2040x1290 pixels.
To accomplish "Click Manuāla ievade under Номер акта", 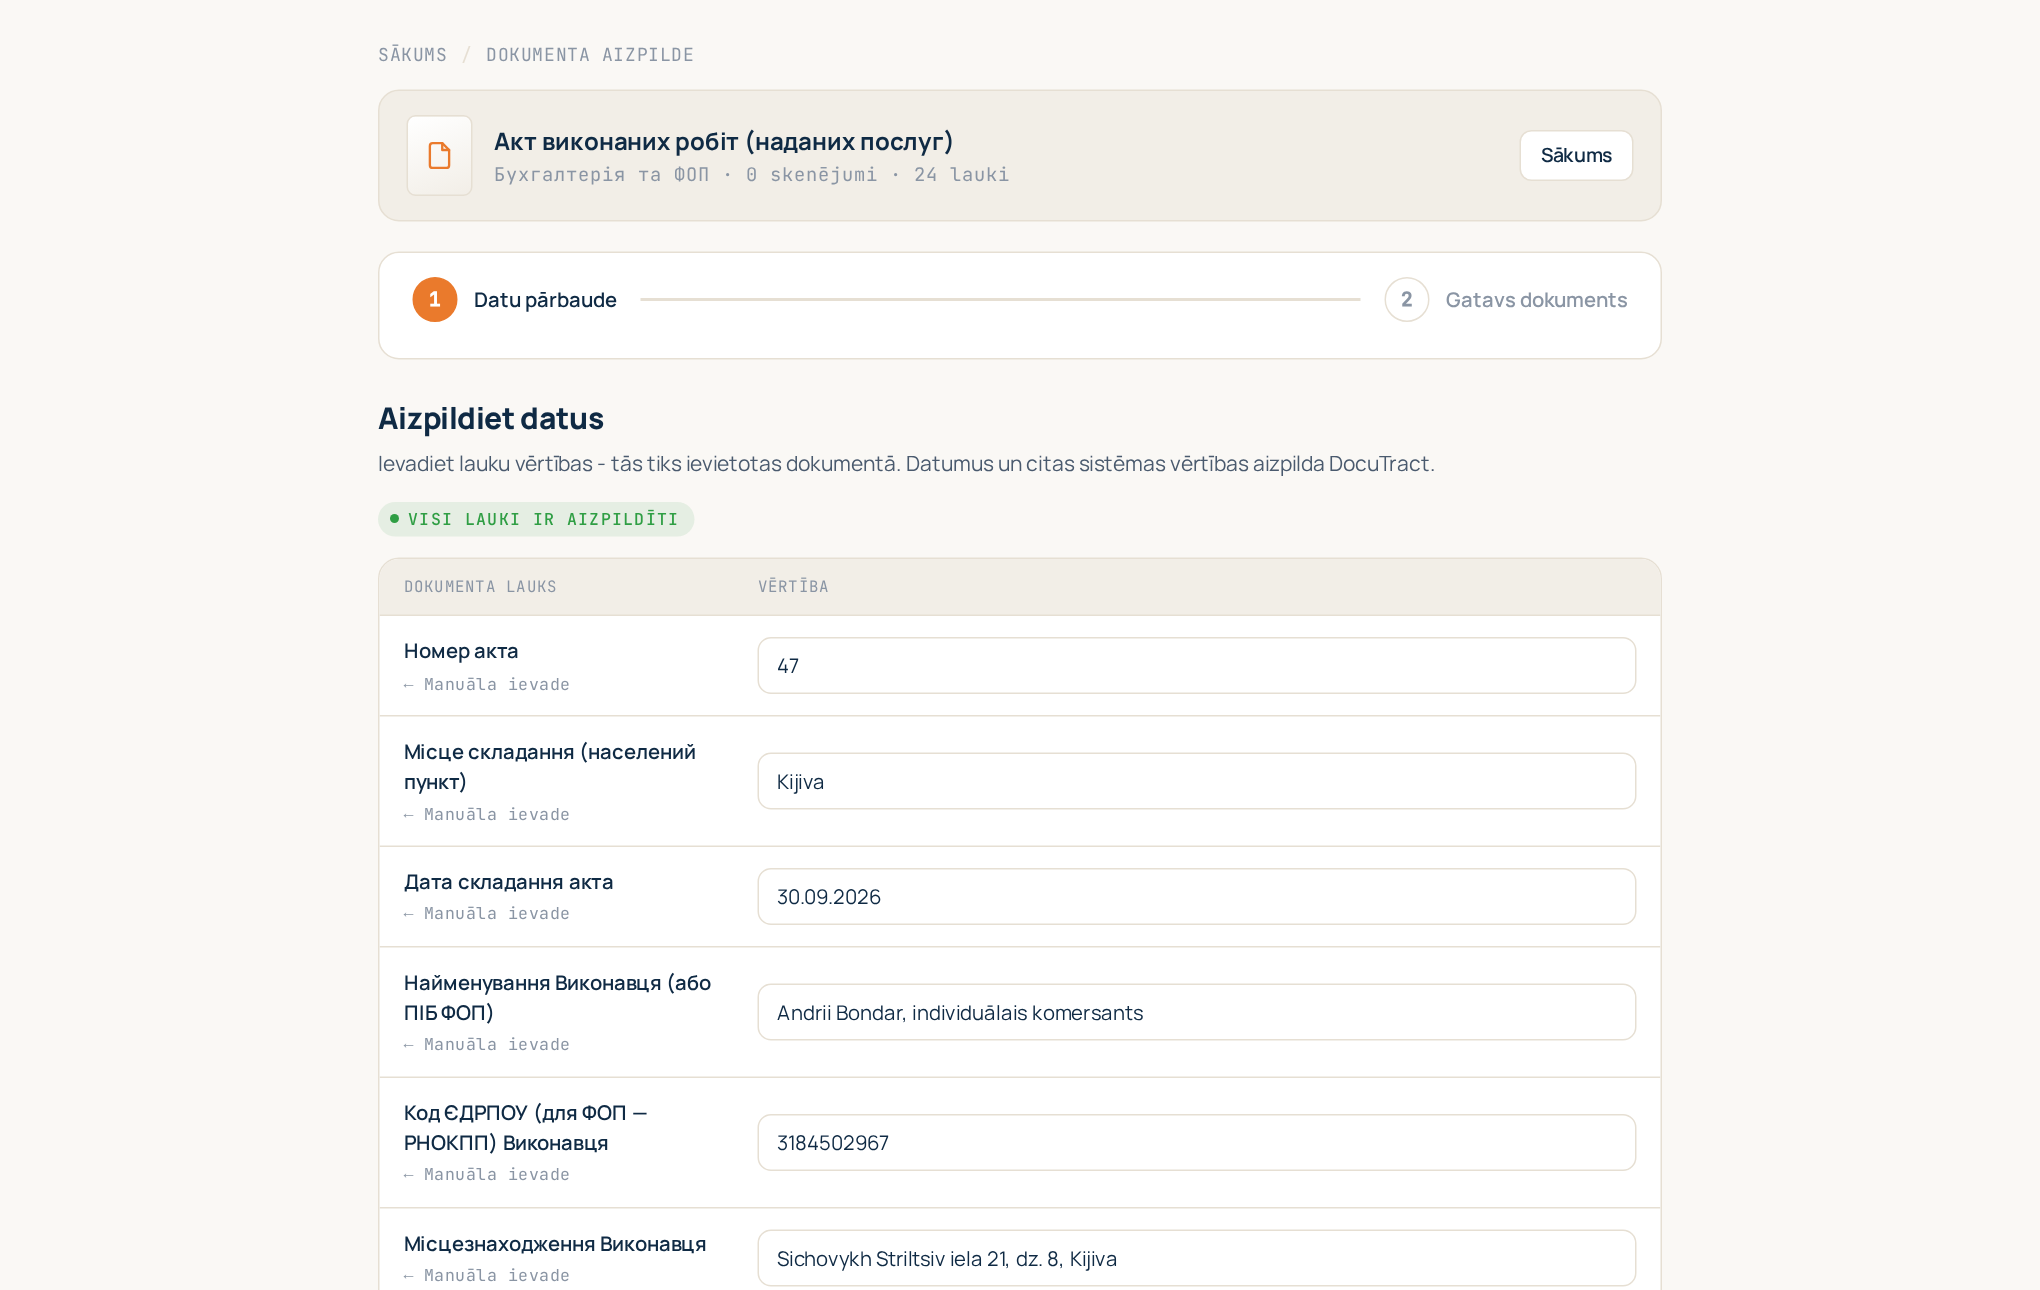I will [487, 685].
